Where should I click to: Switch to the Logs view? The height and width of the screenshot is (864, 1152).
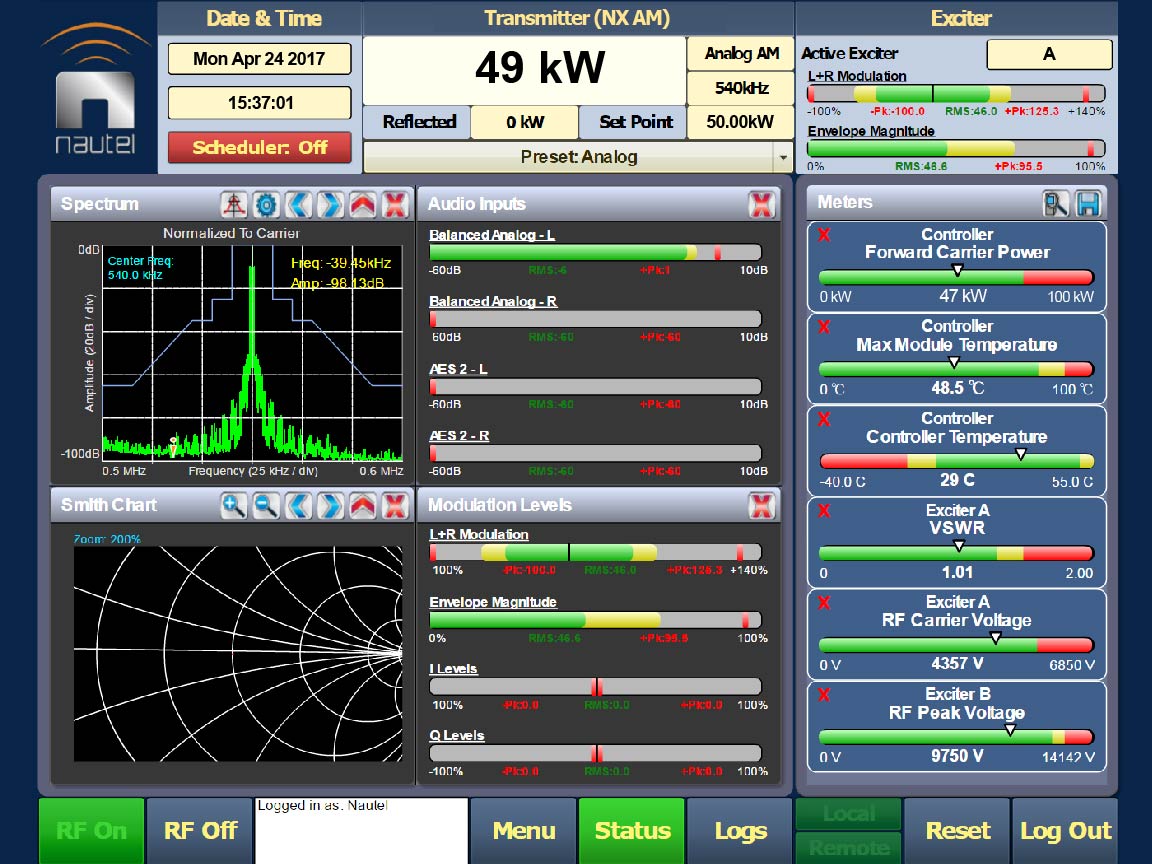(739, 831)
